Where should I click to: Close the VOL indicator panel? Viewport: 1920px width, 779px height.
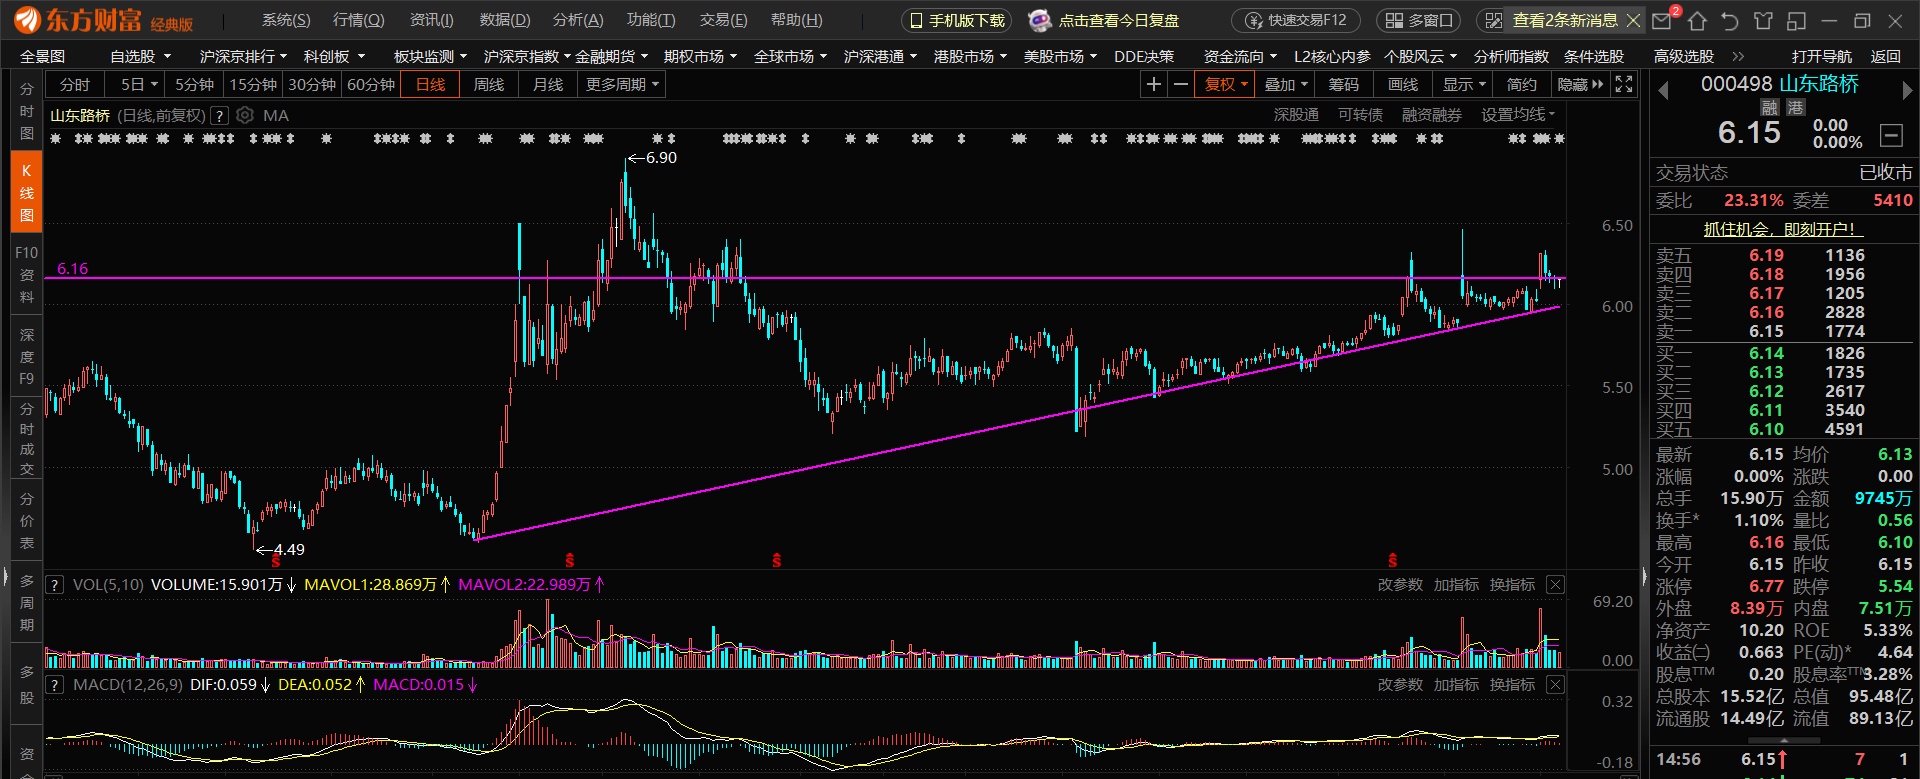(x=1555, y=585)
